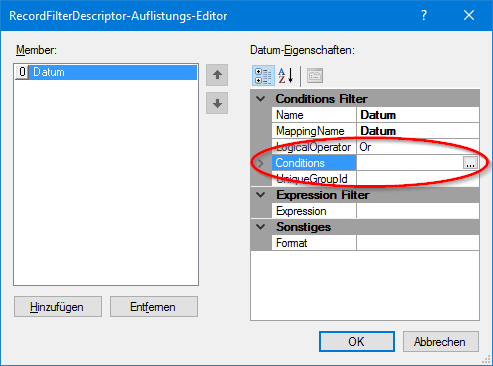This screenshot has width=493, height=366.
Task: Click the Member: label
Action: click(x=36, y=50)
